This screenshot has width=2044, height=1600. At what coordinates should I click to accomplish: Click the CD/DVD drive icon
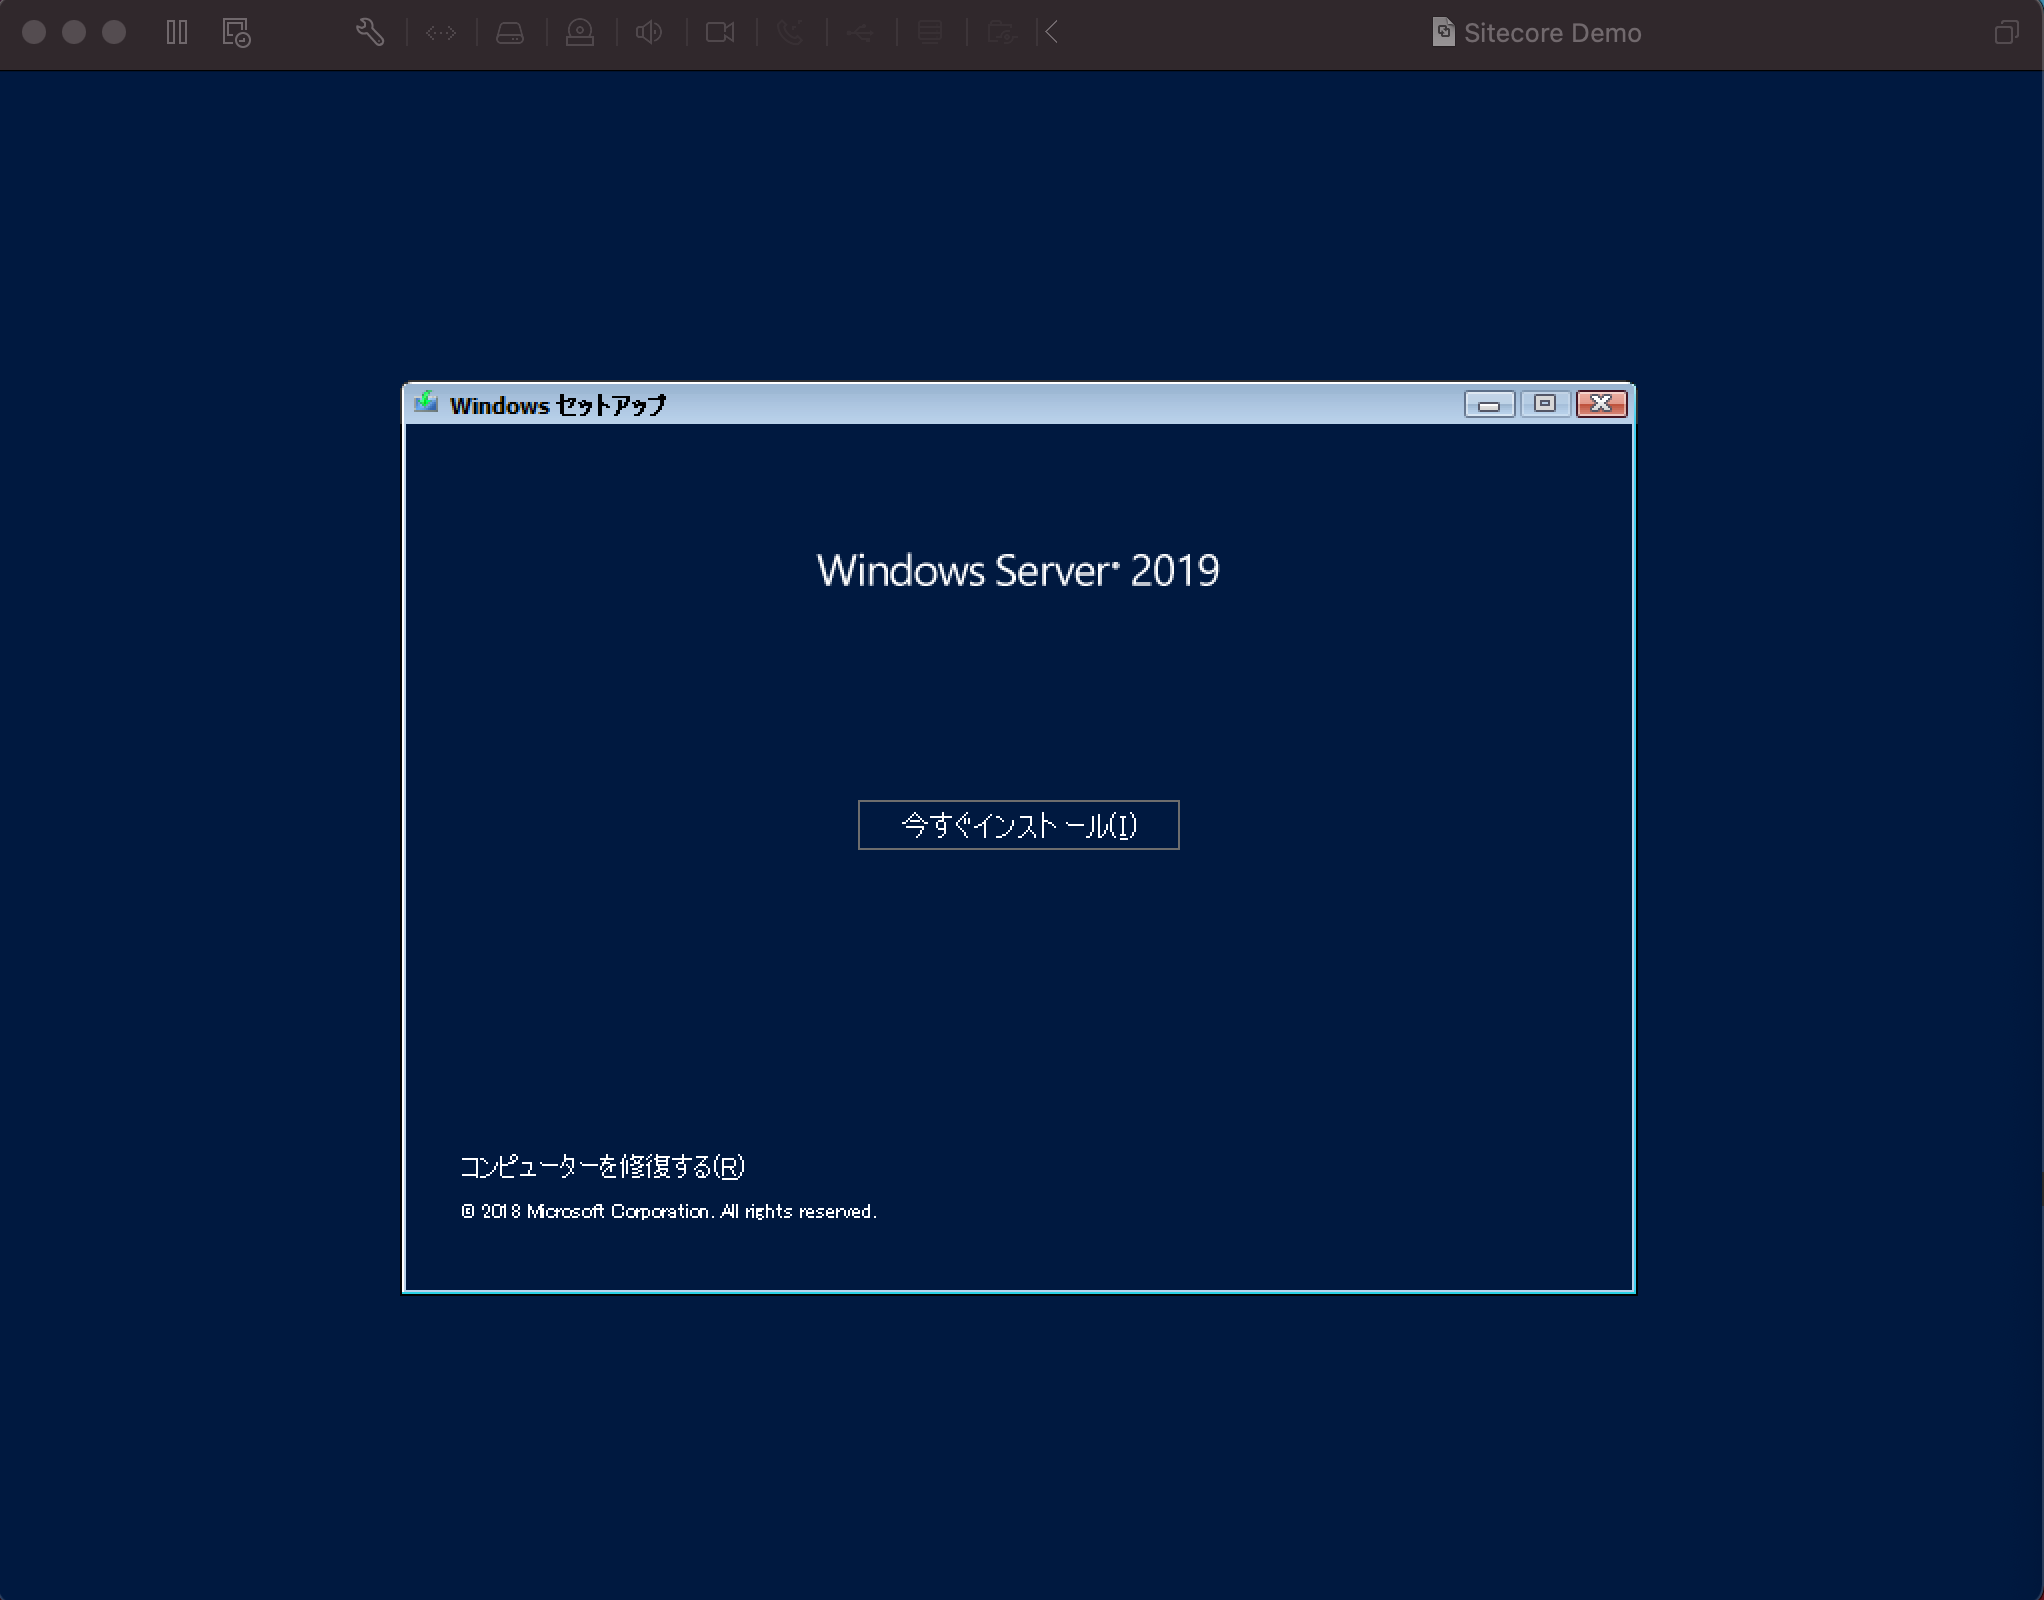[x=580, y=33]
